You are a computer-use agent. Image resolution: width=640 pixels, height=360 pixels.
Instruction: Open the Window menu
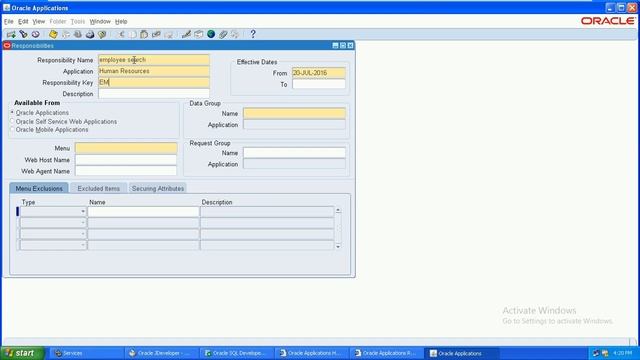100,21
